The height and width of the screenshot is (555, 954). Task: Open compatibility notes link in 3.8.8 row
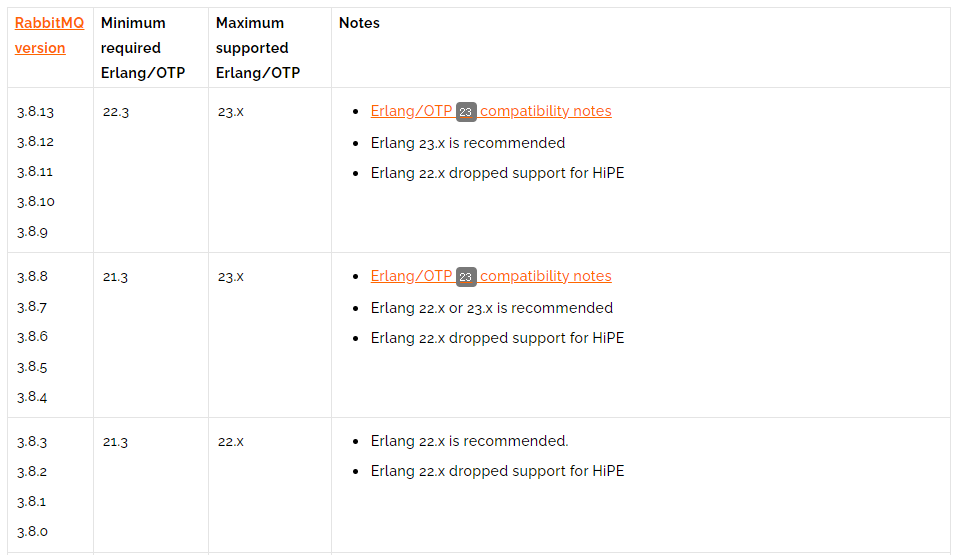[491, 276]
